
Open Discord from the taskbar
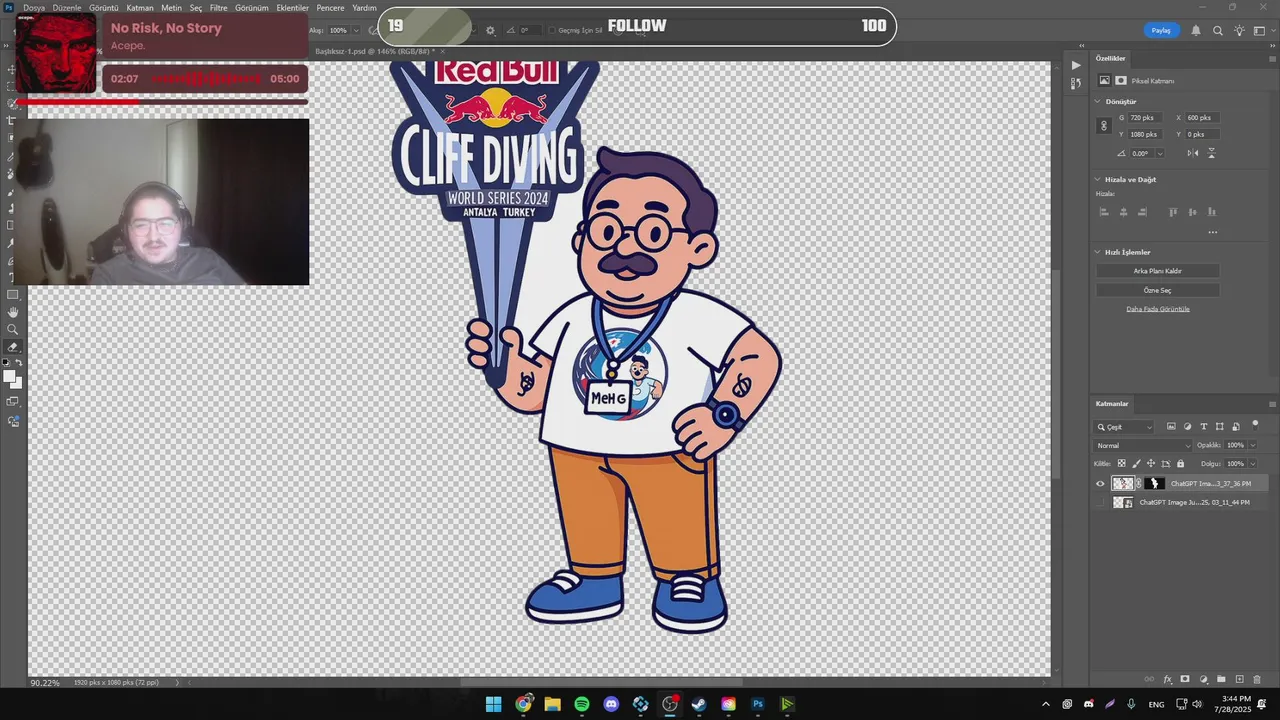tap(611, 704)
